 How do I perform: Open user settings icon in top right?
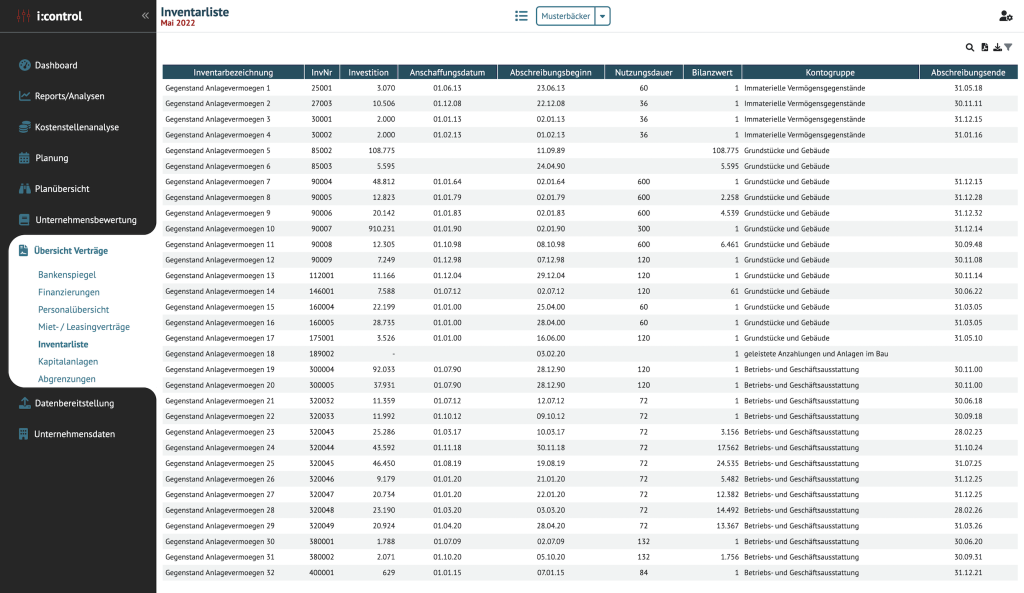click(1005, 16)
